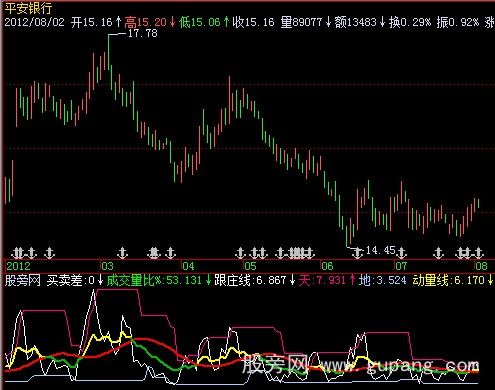Click the turnover amount 额13483

[x=356, y=22]
